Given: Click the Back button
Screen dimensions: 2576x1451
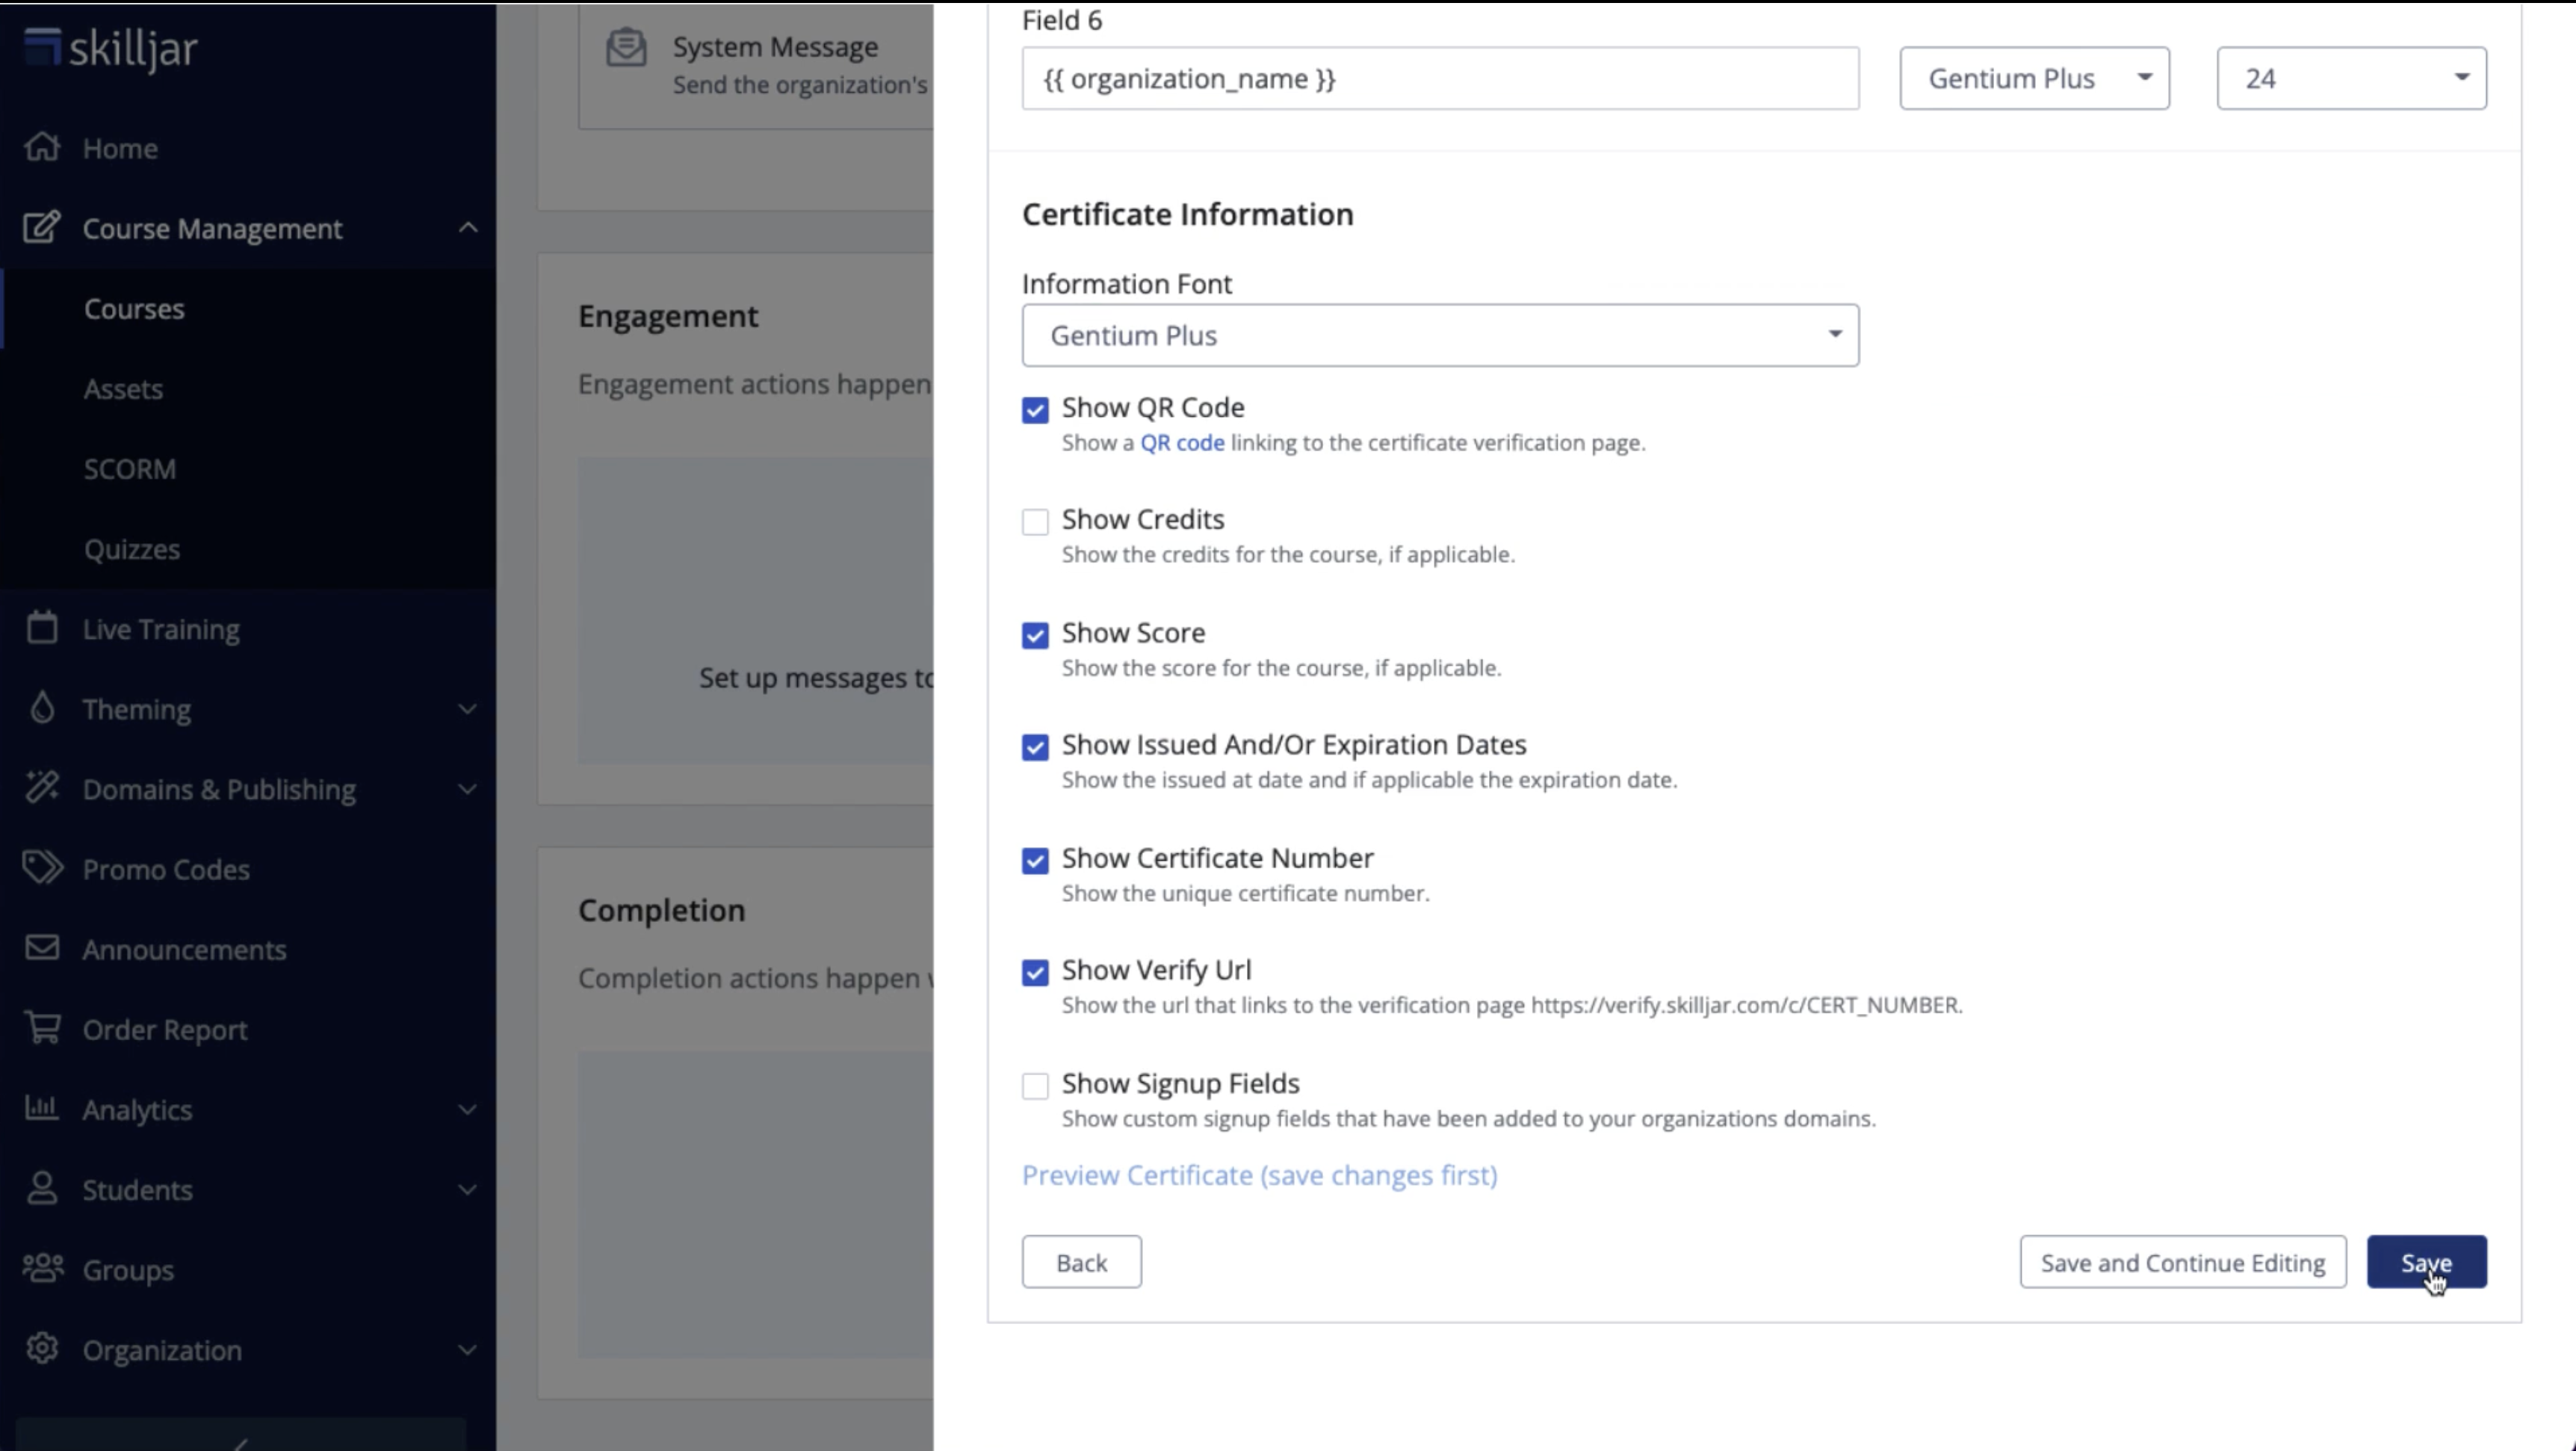Looking at the screenshot, I should tap(1081, 1263).
